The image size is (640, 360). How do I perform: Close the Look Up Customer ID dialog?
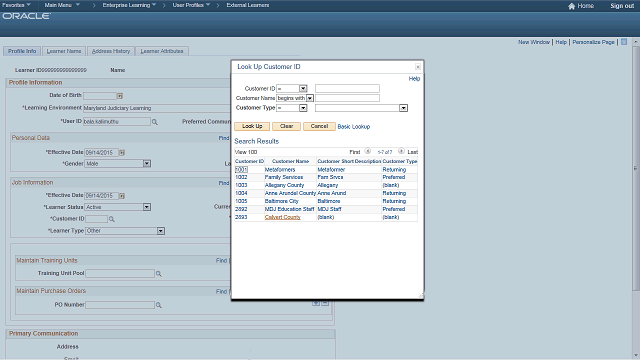(418, 67)
